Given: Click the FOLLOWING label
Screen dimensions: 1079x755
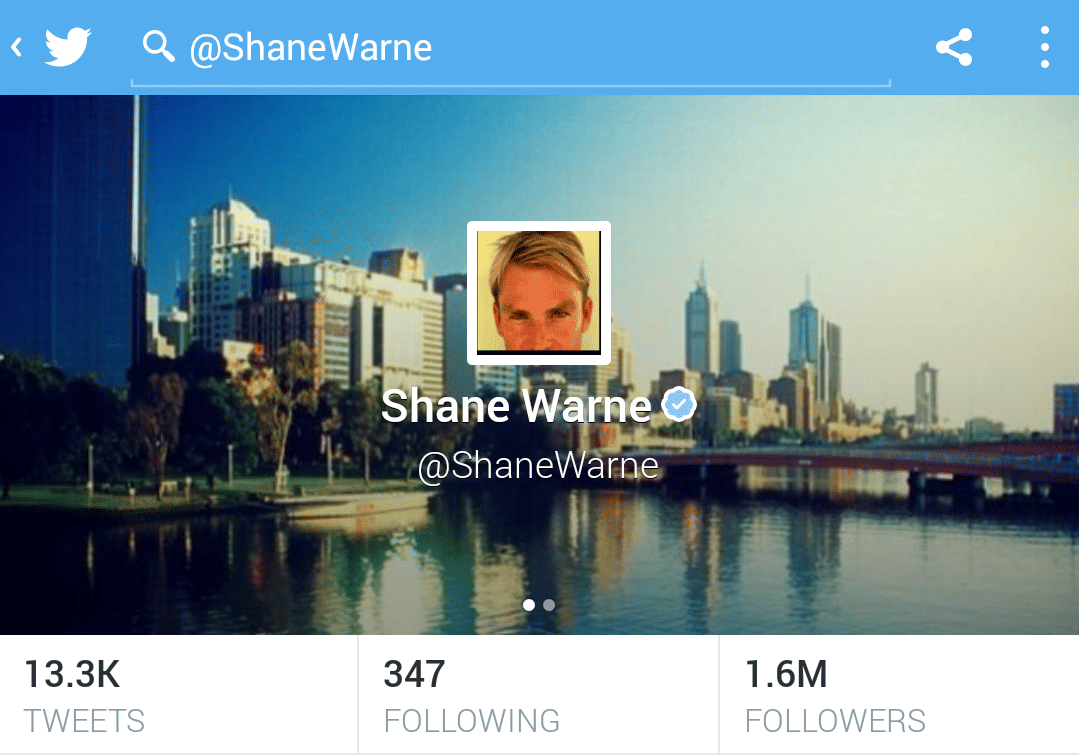Looking at the screenshot, I should point(472,721).
